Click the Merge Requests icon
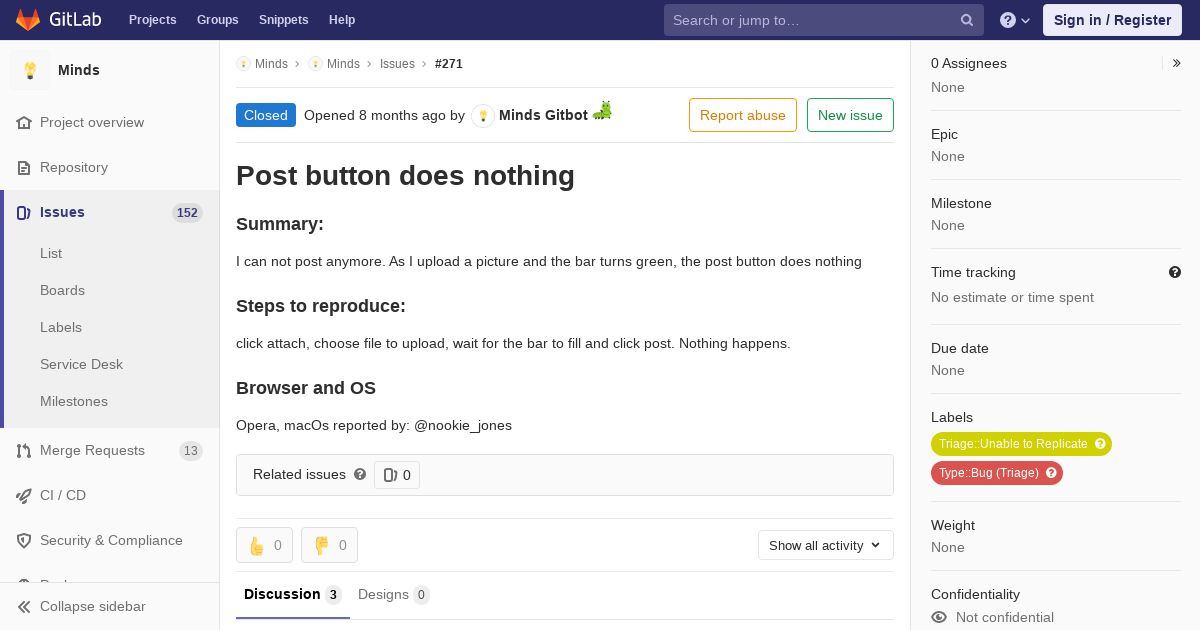Viewport: 1200px width, 630px height. tap(24, 450)
